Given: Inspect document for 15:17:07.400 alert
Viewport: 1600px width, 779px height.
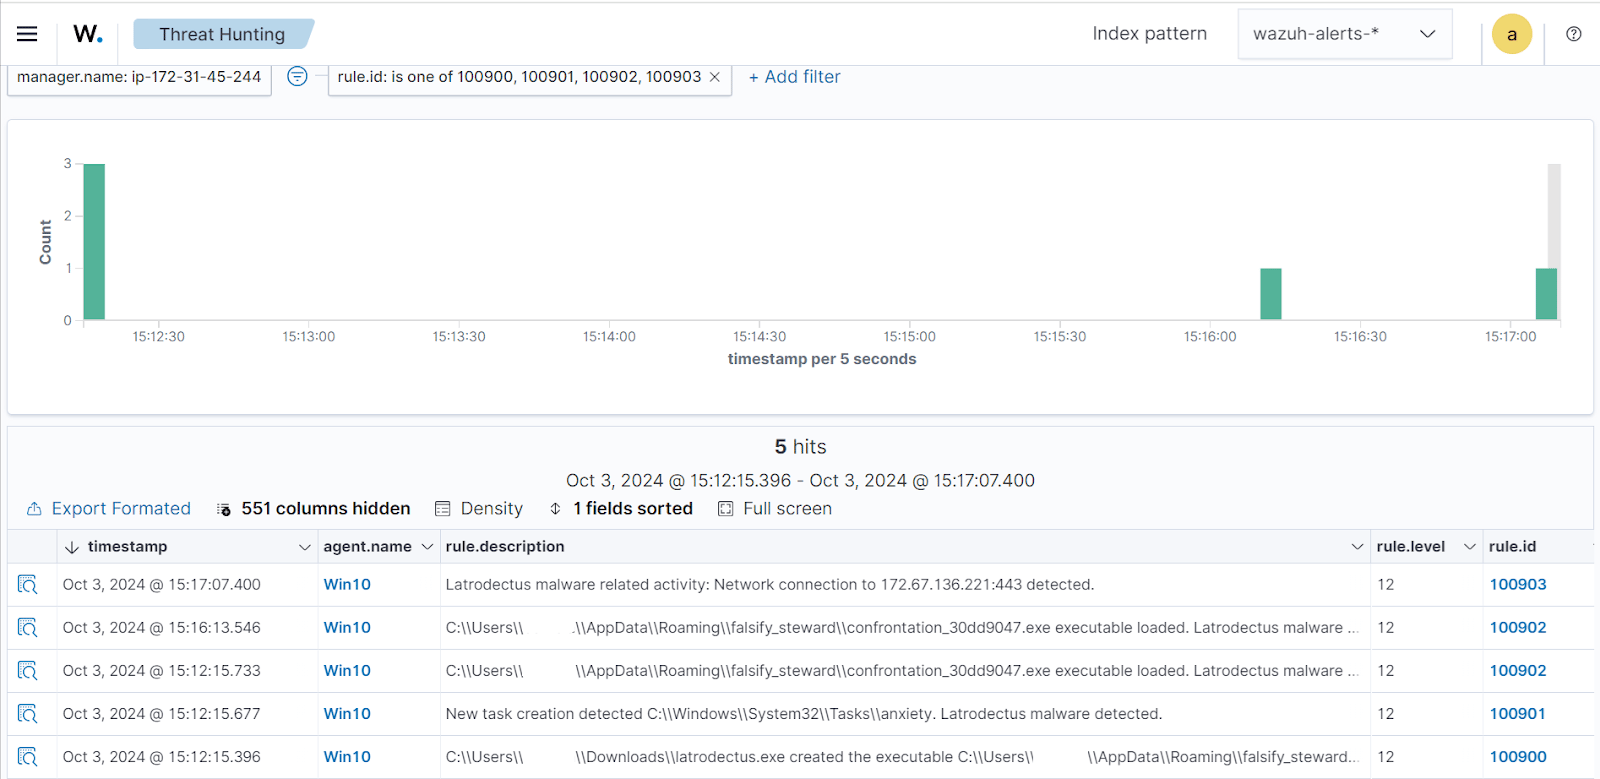Looking at the screenshot, I should (x=27, y=585).
